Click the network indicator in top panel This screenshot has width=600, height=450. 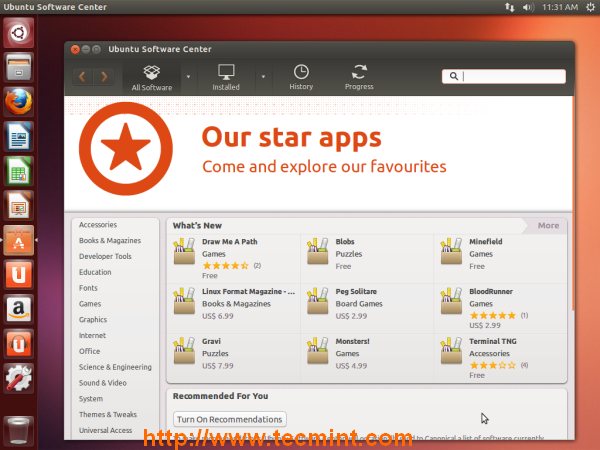tap(509, 7)
